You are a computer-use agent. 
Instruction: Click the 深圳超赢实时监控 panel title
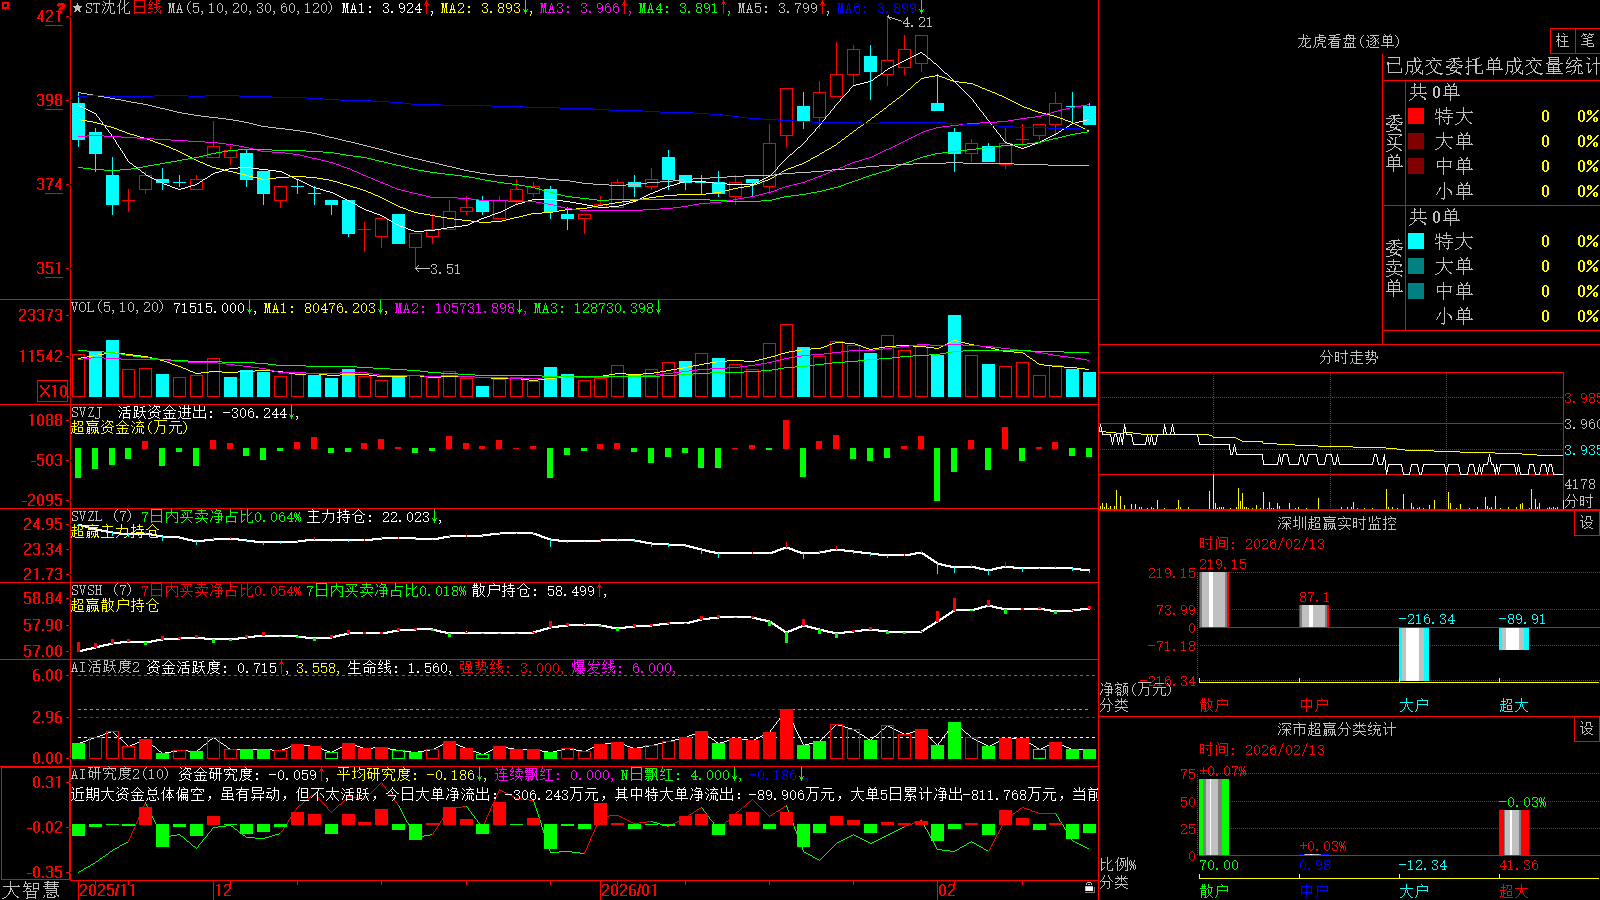[x=1337, y=523]
